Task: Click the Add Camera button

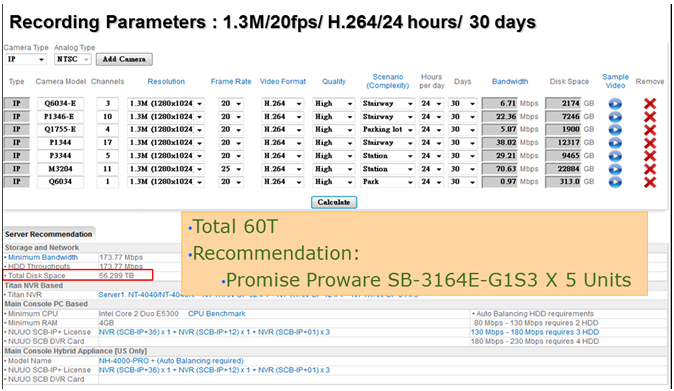Action: pos(124,59)
